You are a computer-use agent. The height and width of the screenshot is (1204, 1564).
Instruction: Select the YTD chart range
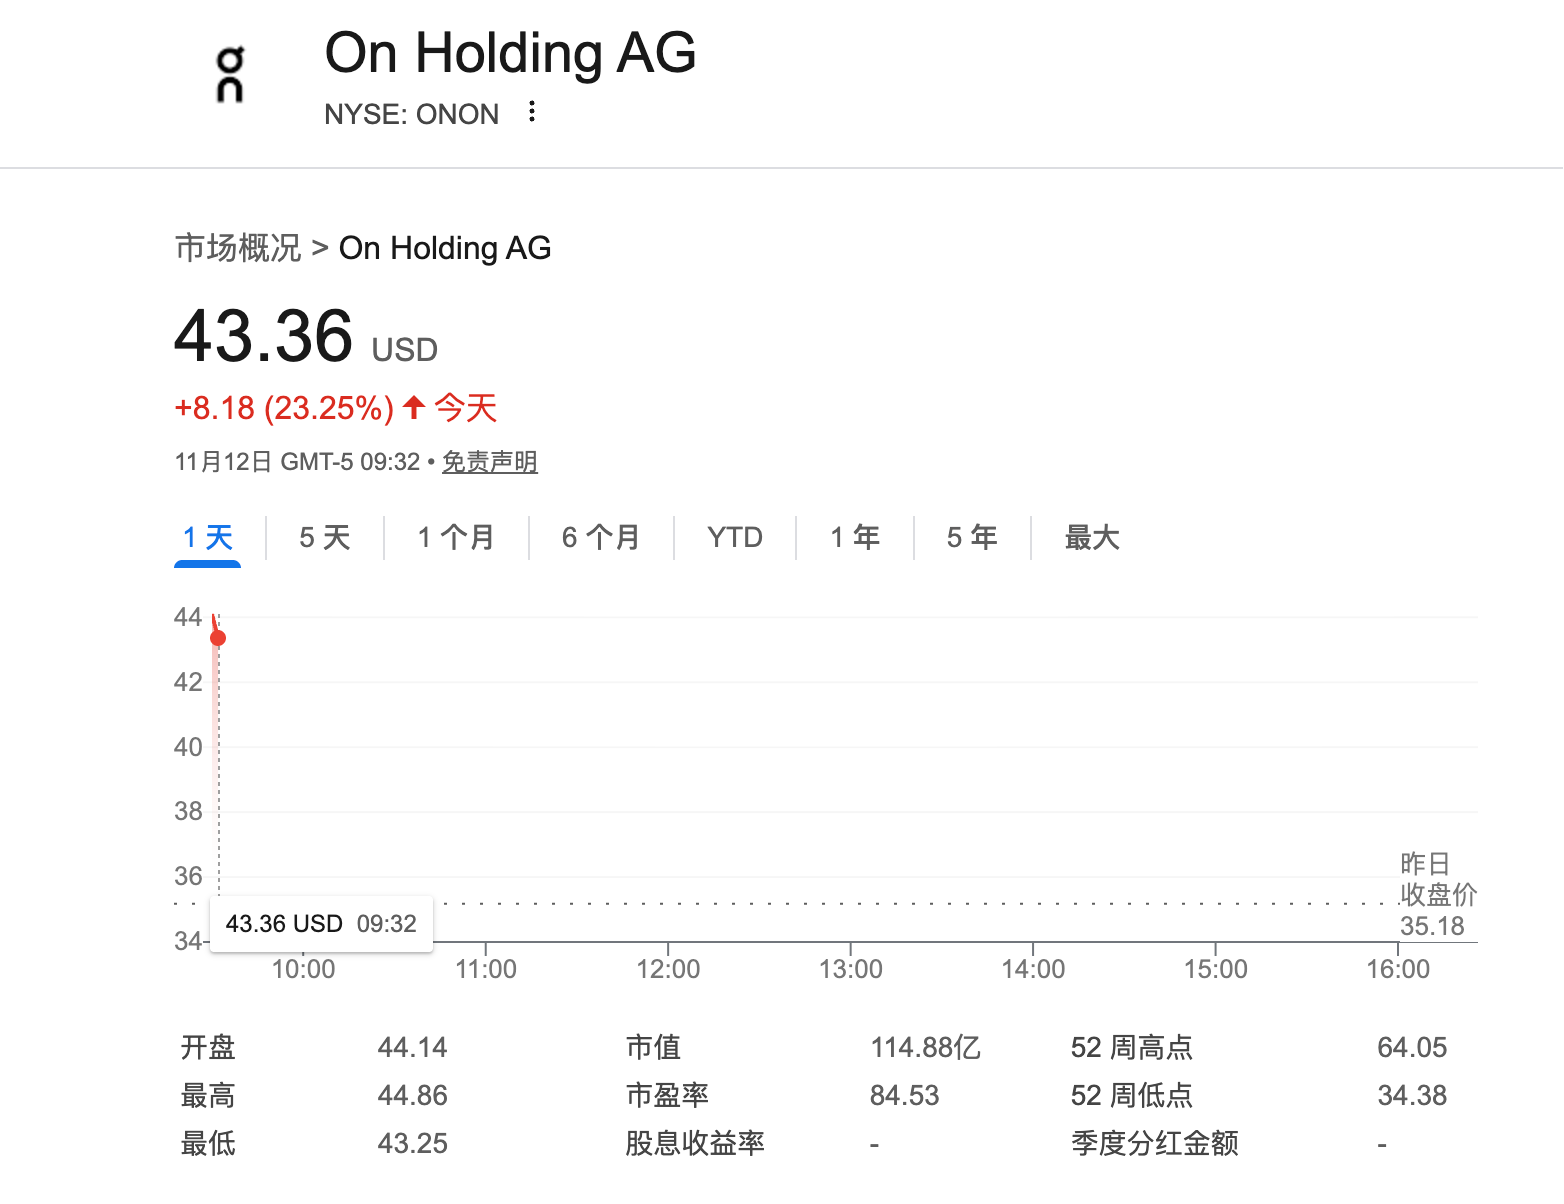tap(735, 538)
